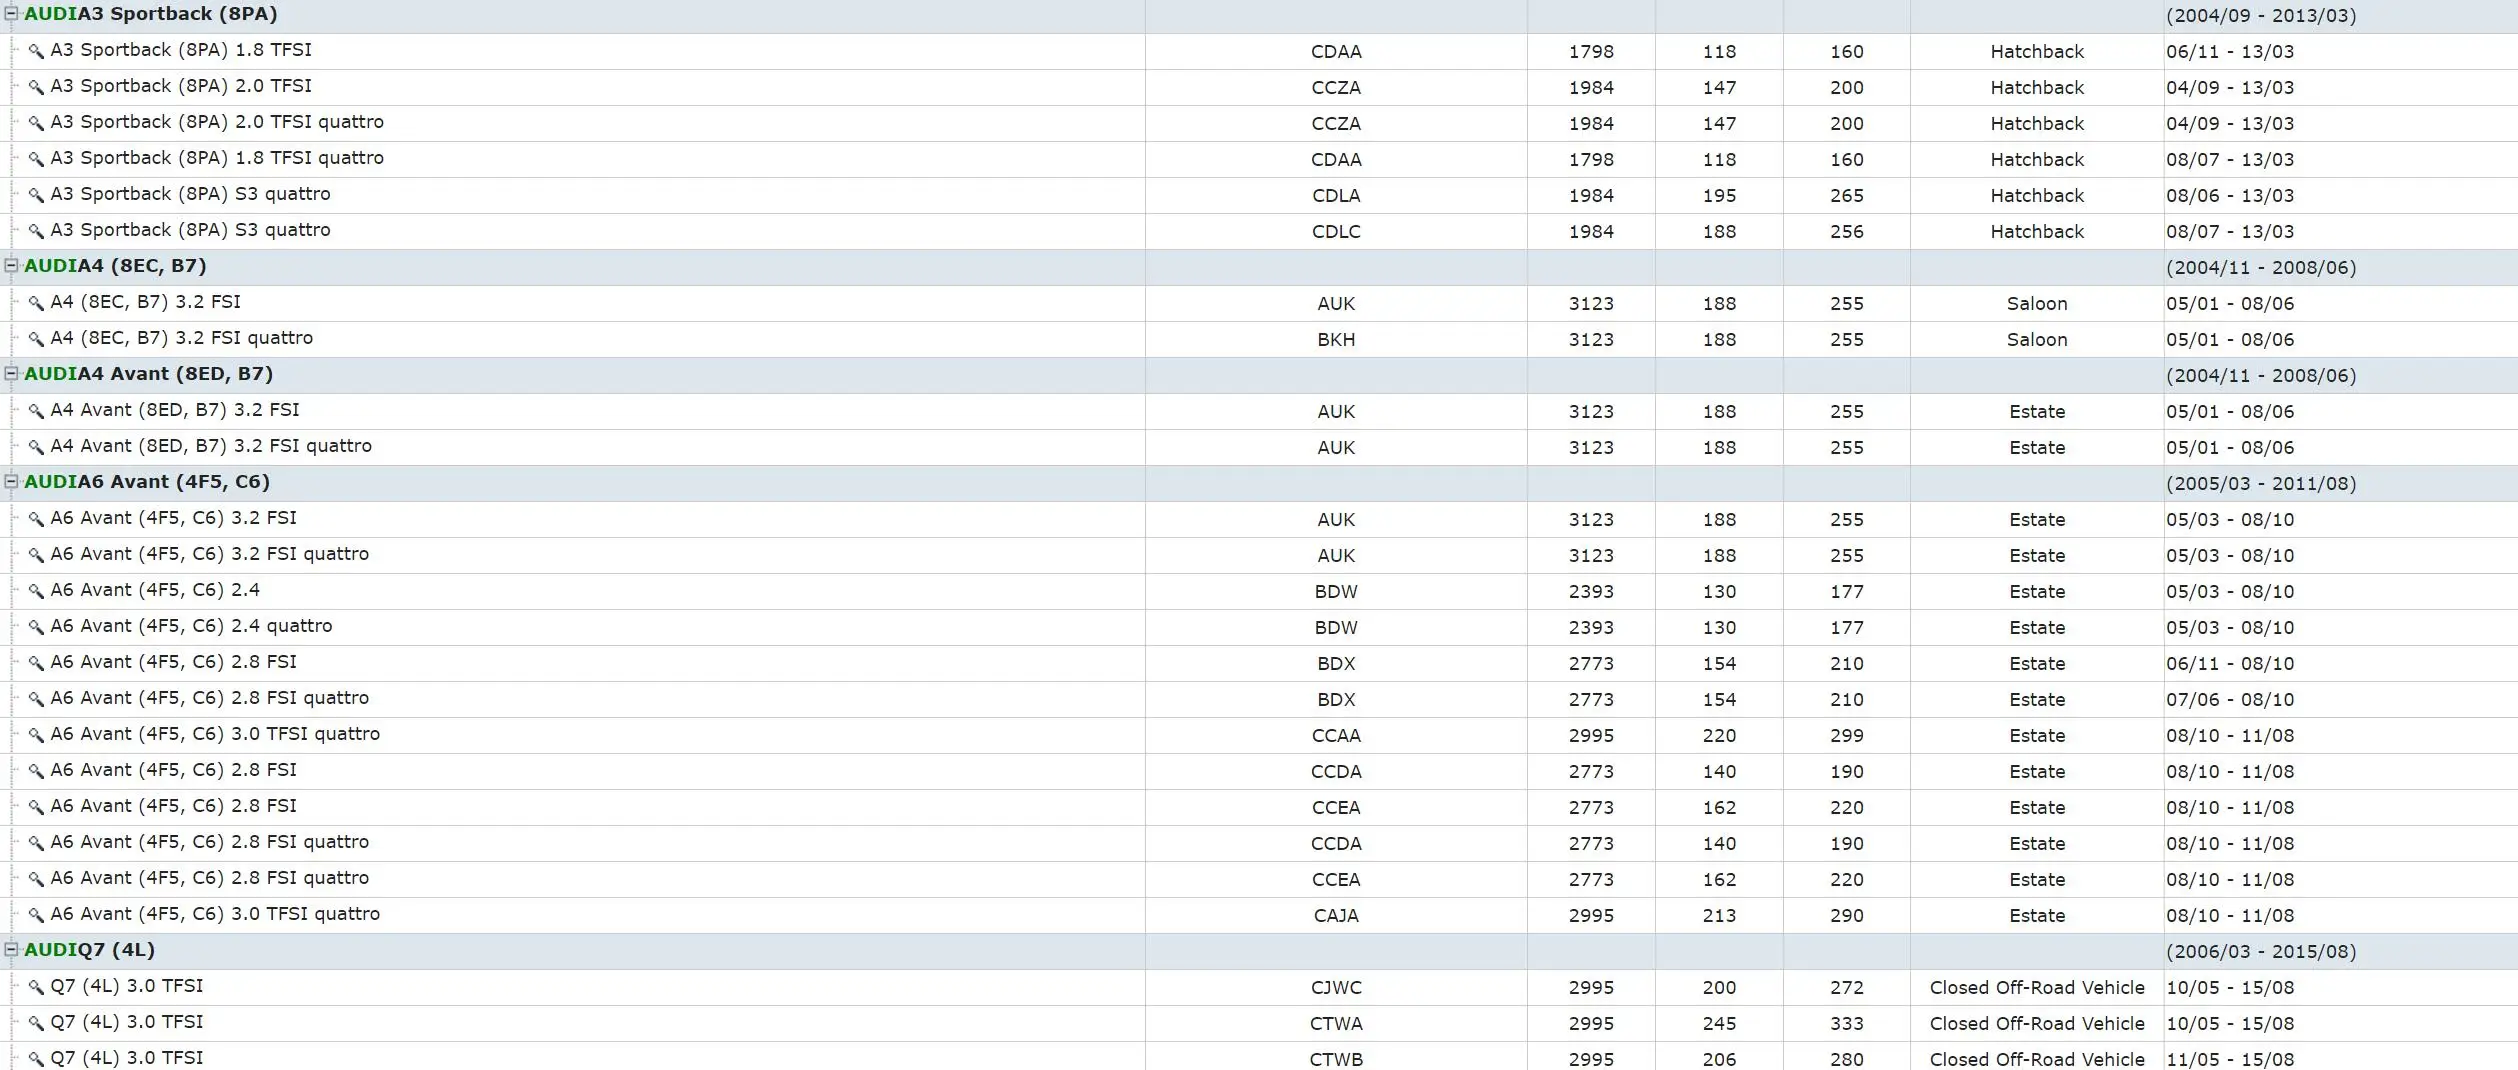Select label 'A3 Sportback (8PA) 2.0 TFSI quattro'
Image resolution: width=2518 pixels, height=1070 pixels.
(217, 122)
